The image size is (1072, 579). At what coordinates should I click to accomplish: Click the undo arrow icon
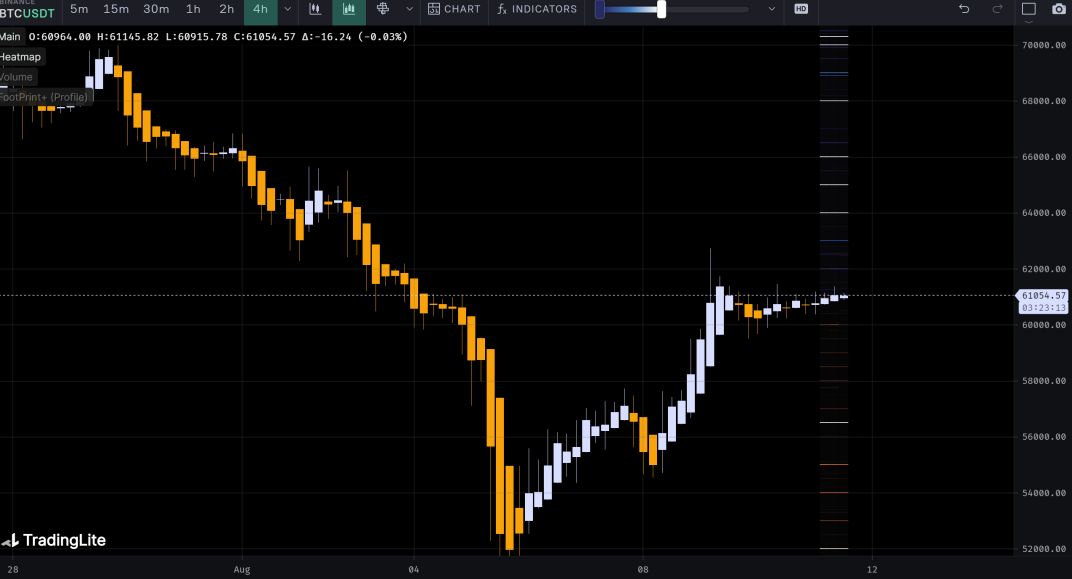pos(964,9)
